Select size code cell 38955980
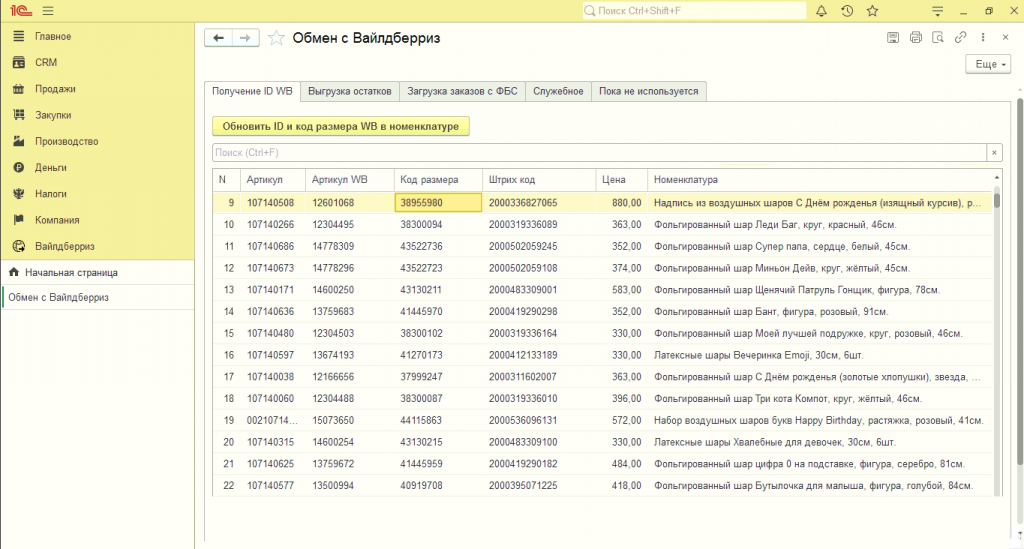The image size is (1024, 549). pos(438,203)
